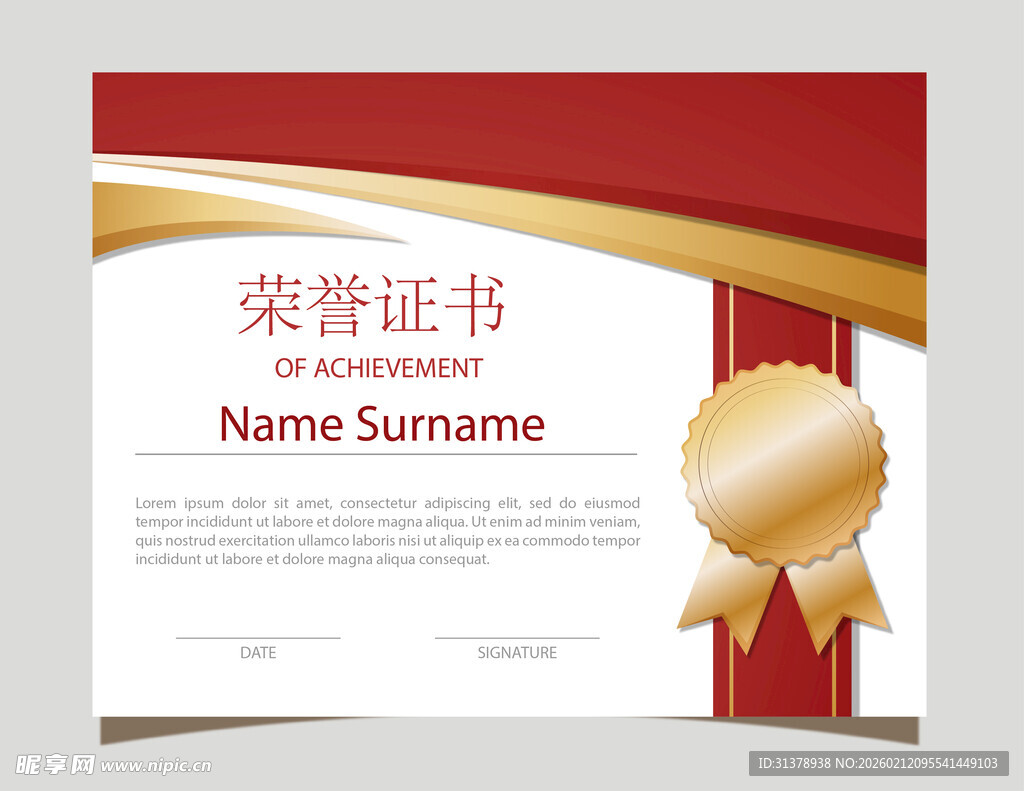1024x791 pixels.
Task: Select the small gold swoosh at left
Action: 200,215
